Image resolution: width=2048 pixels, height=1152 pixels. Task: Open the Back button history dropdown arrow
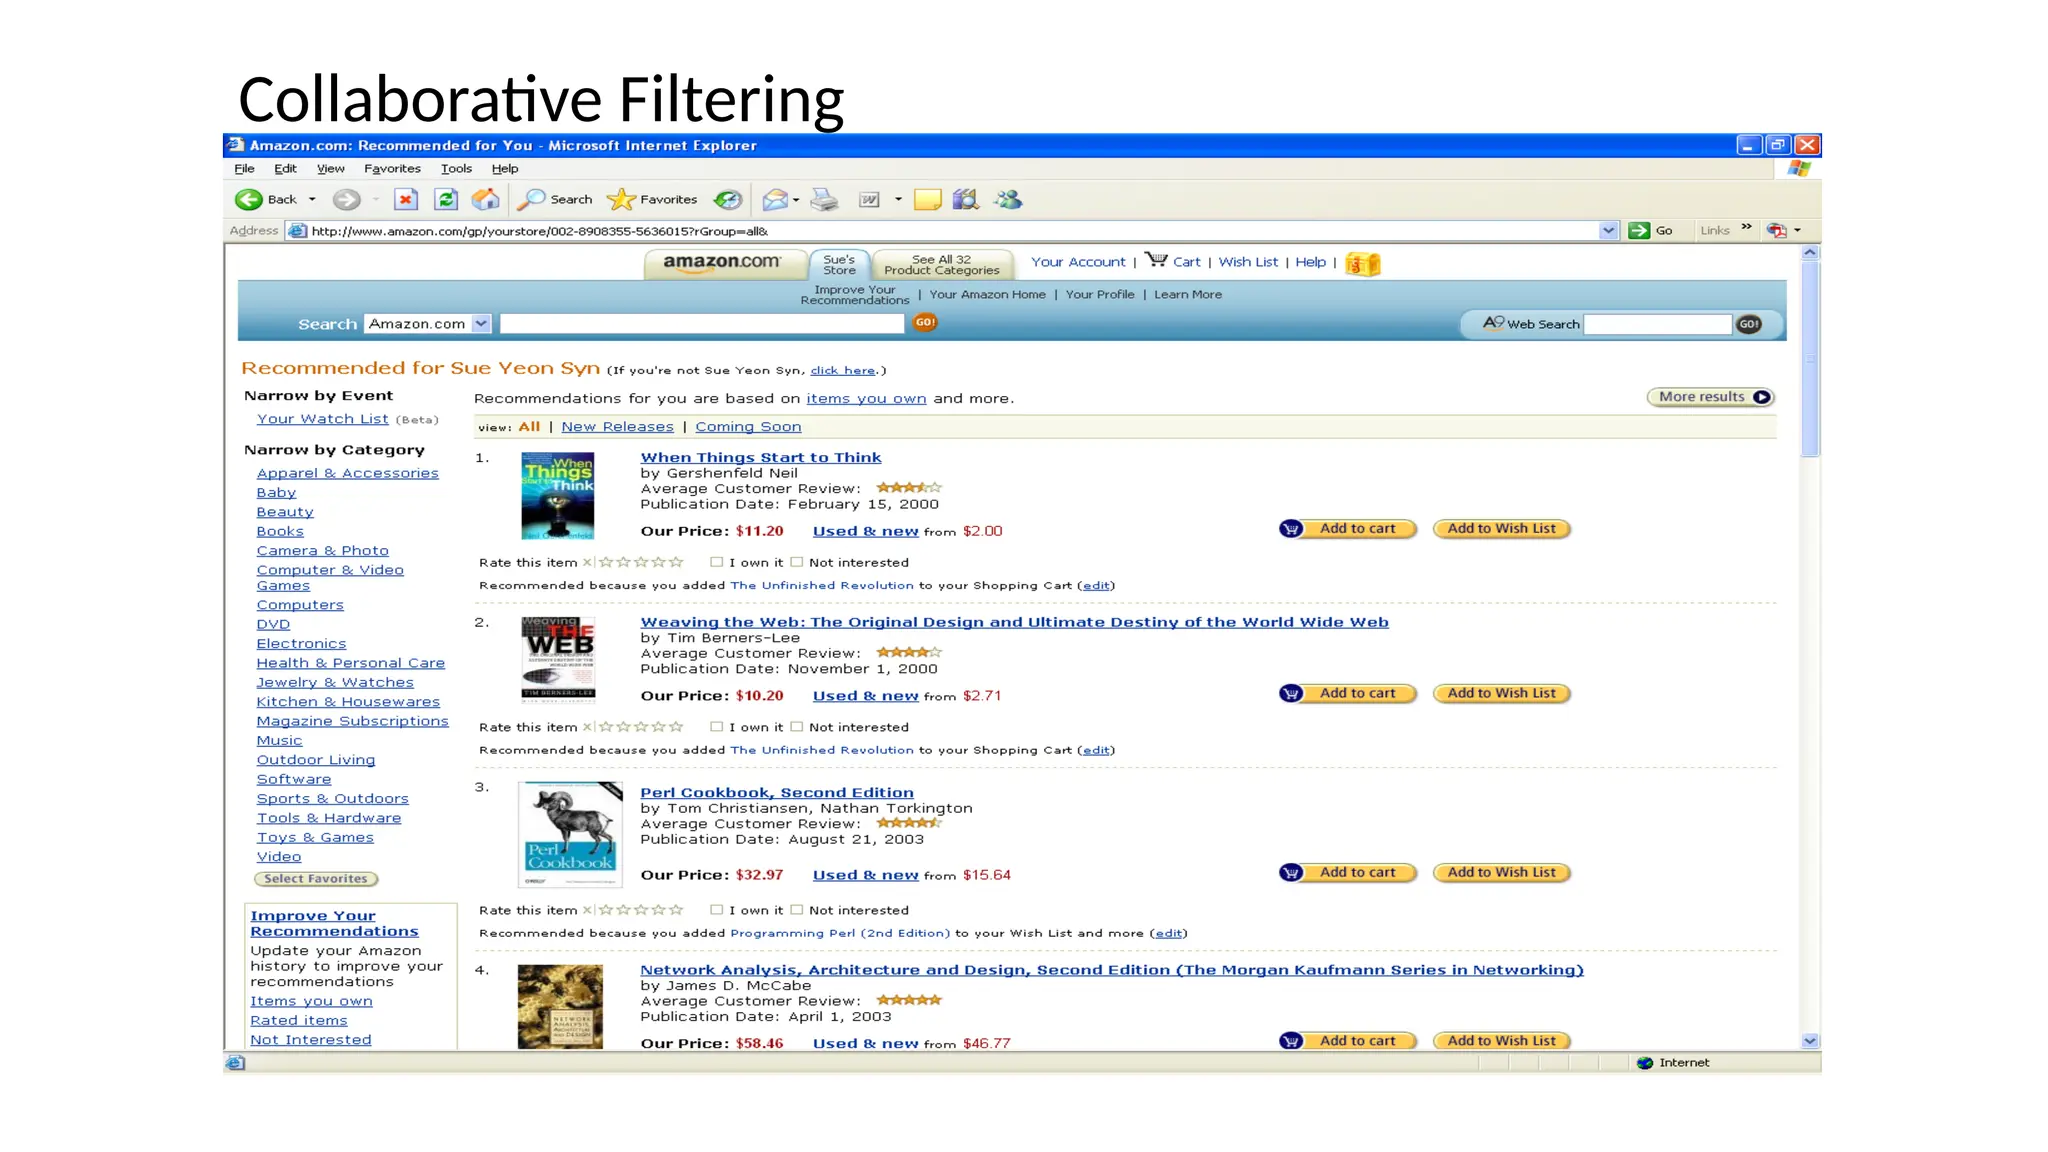[x=312, y=200]
